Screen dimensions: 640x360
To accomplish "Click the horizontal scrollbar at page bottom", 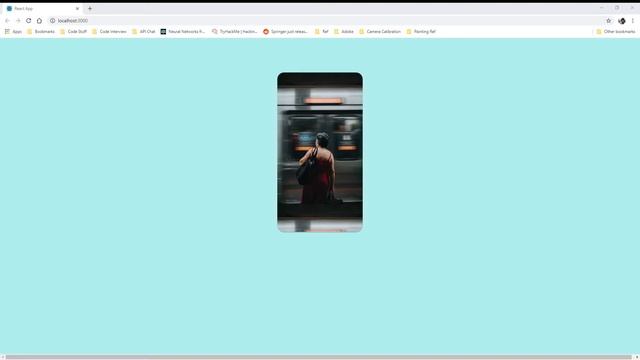I will tap(318, 357).
